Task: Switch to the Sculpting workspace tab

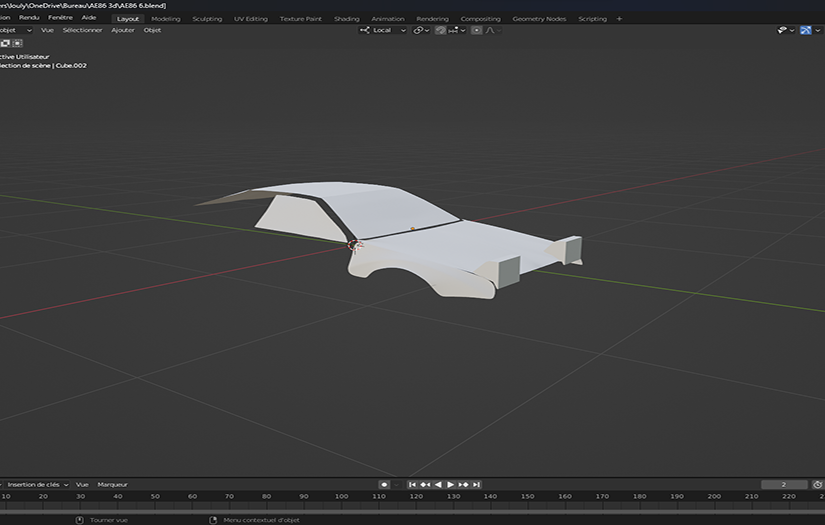Action: coord(207,18)
